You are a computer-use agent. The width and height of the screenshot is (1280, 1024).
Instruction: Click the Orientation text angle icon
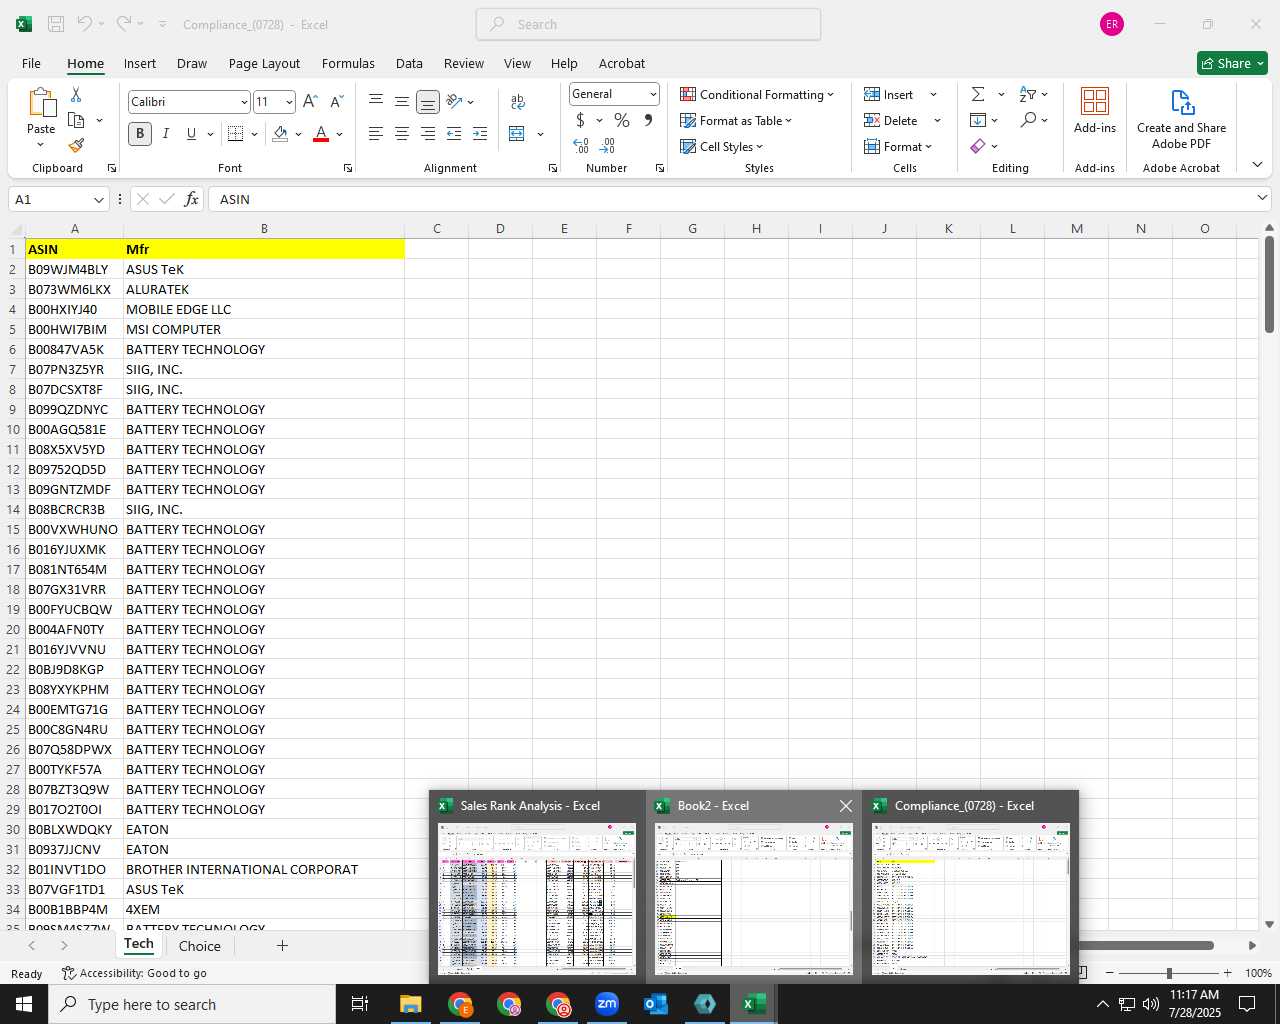coord(455,101)
